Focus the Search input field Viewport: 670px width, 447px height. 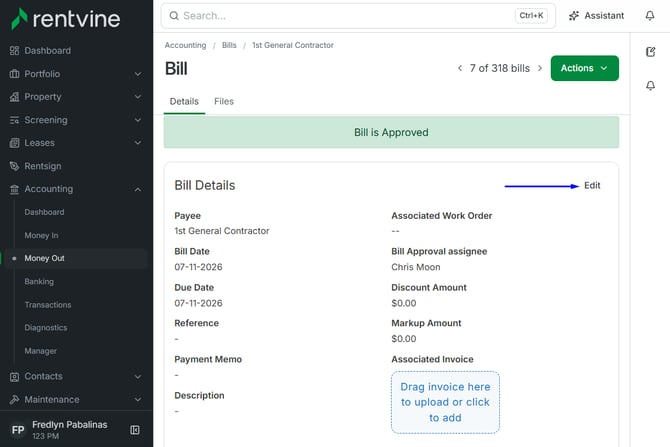click(358, 16)
